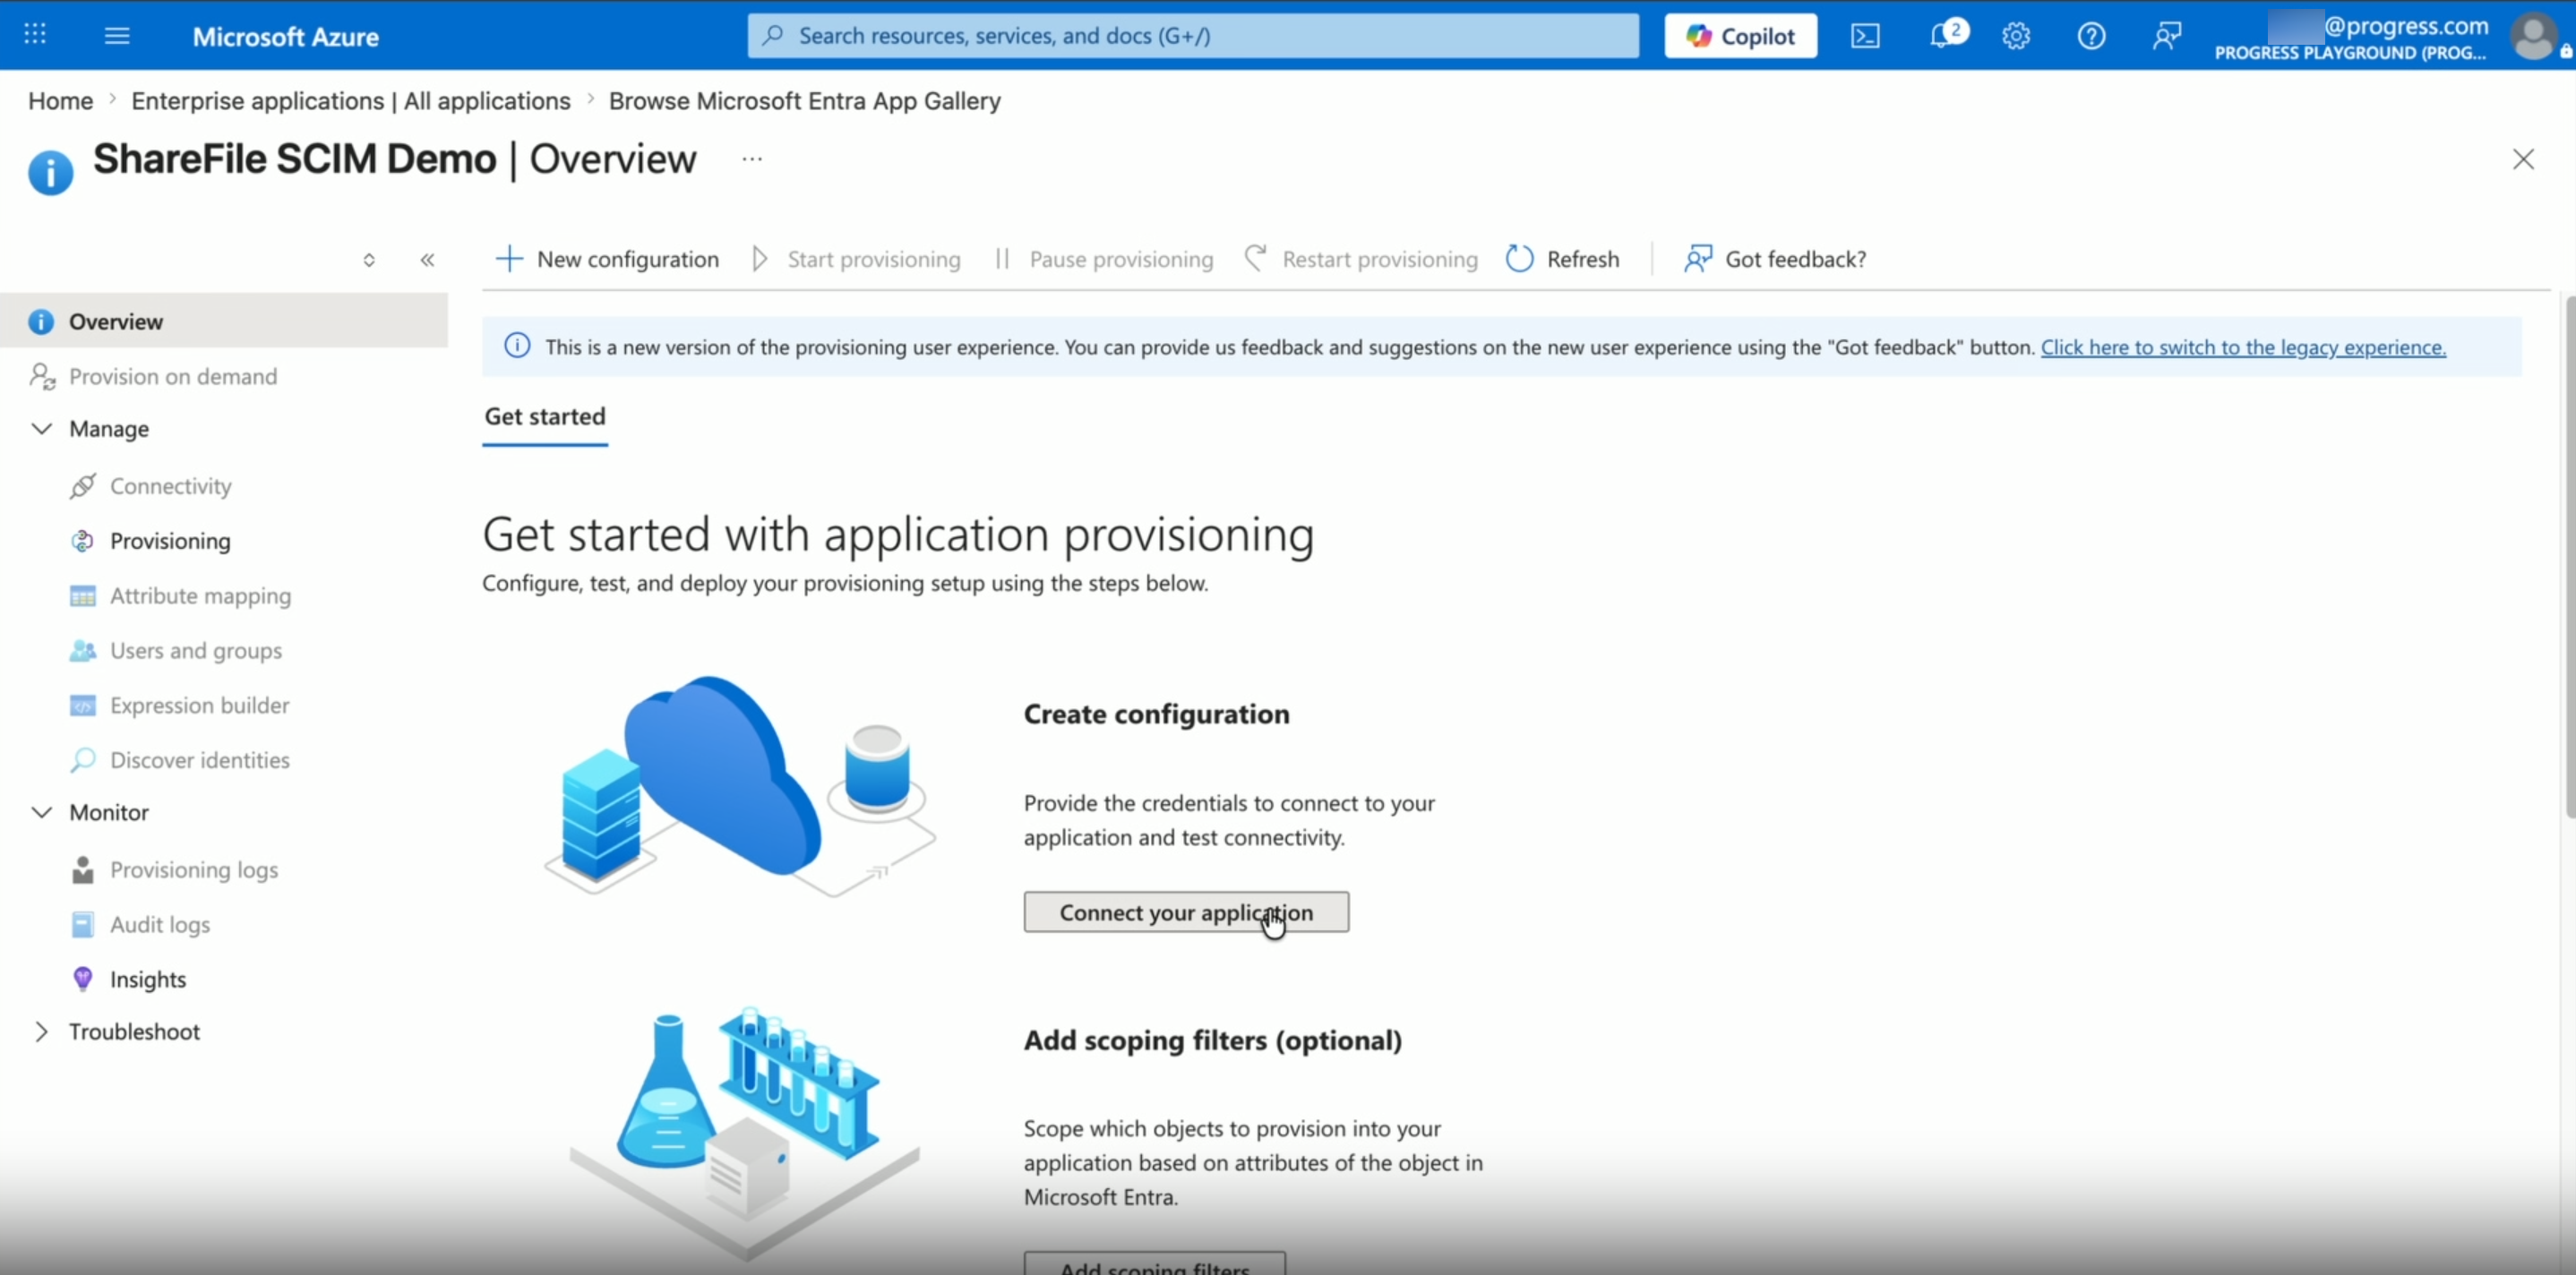Open the Cloud Shell icon

pyautogui.click(x=1865, y=36)
